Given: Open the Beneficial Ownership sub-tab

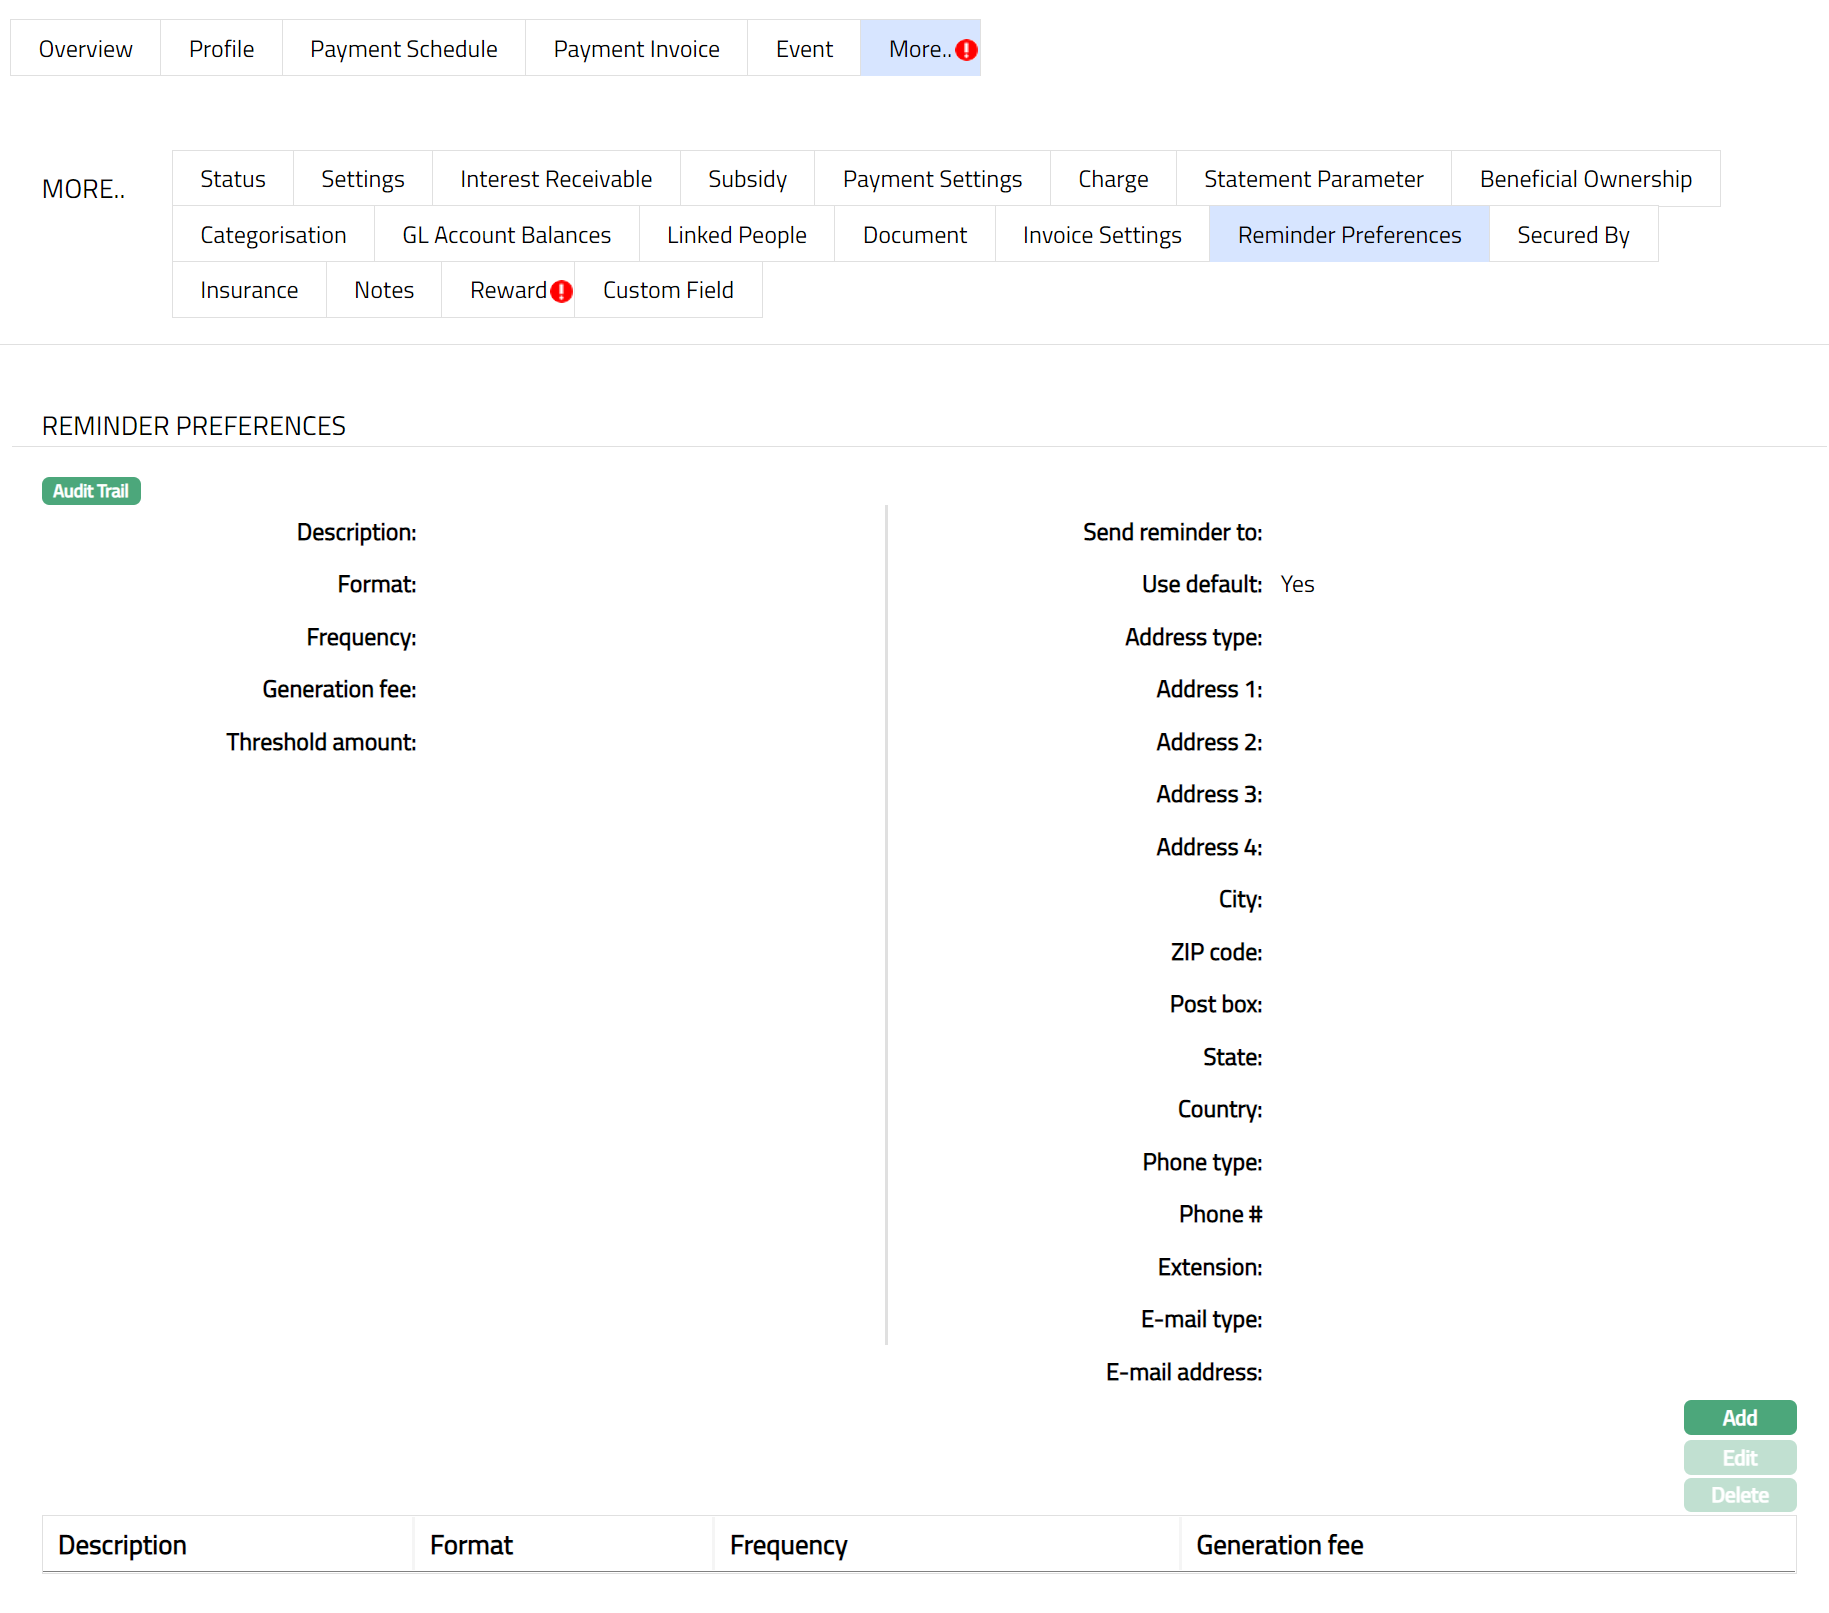Looking at the screenshot, I should 1585,179.
